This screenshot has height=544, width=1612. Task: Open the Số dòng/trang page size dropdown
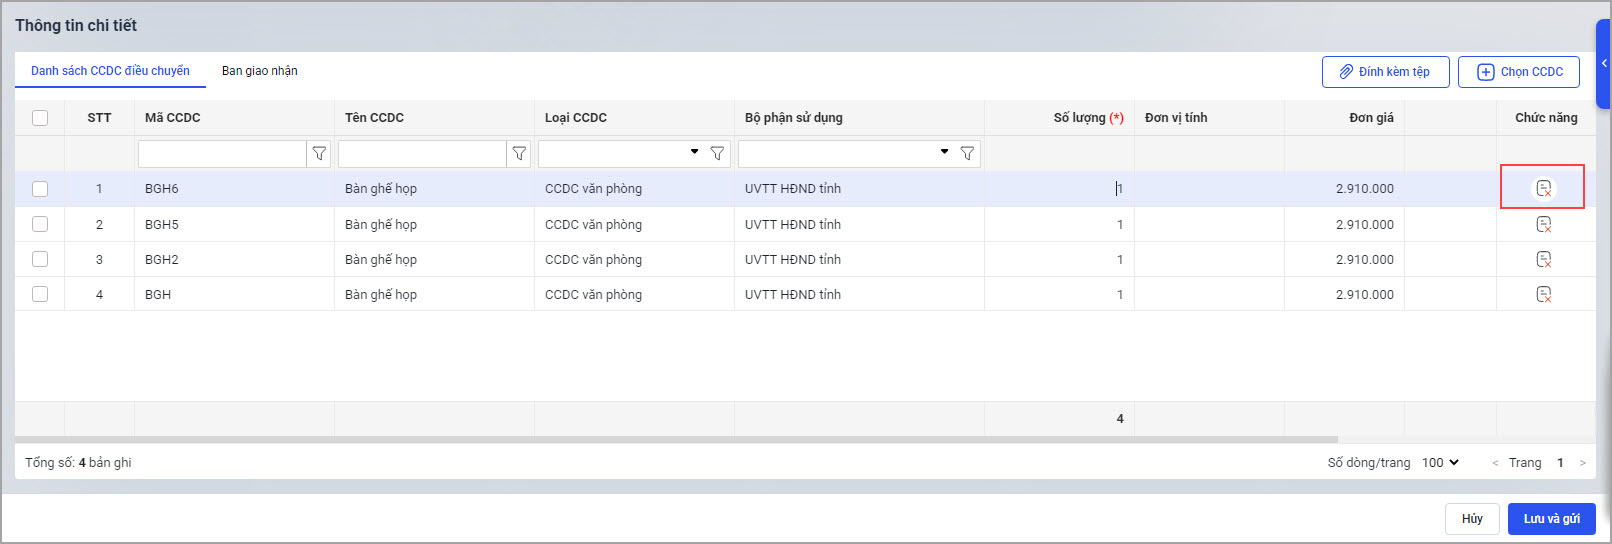pyautogui.click(x=1441, y=463)
